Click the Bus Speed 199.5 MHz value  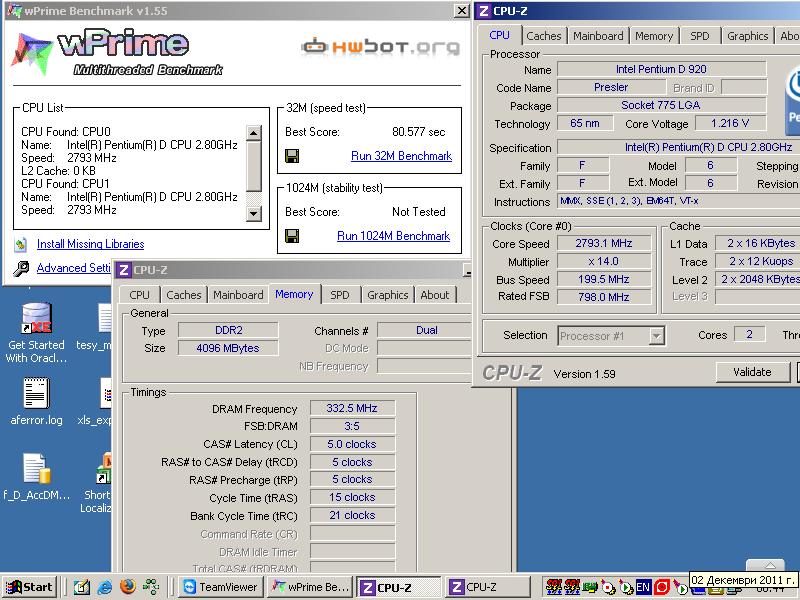(x=604, y=279)
